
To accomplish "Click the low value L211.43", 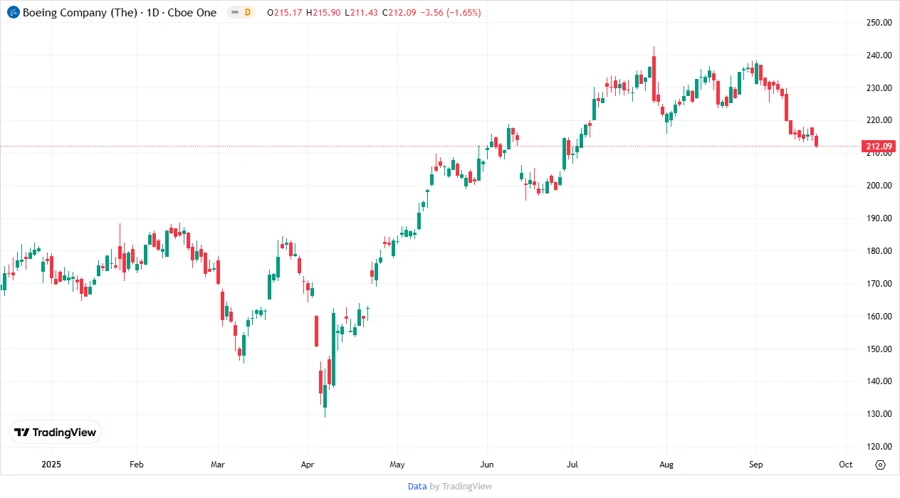I will (x=361, y=12).
